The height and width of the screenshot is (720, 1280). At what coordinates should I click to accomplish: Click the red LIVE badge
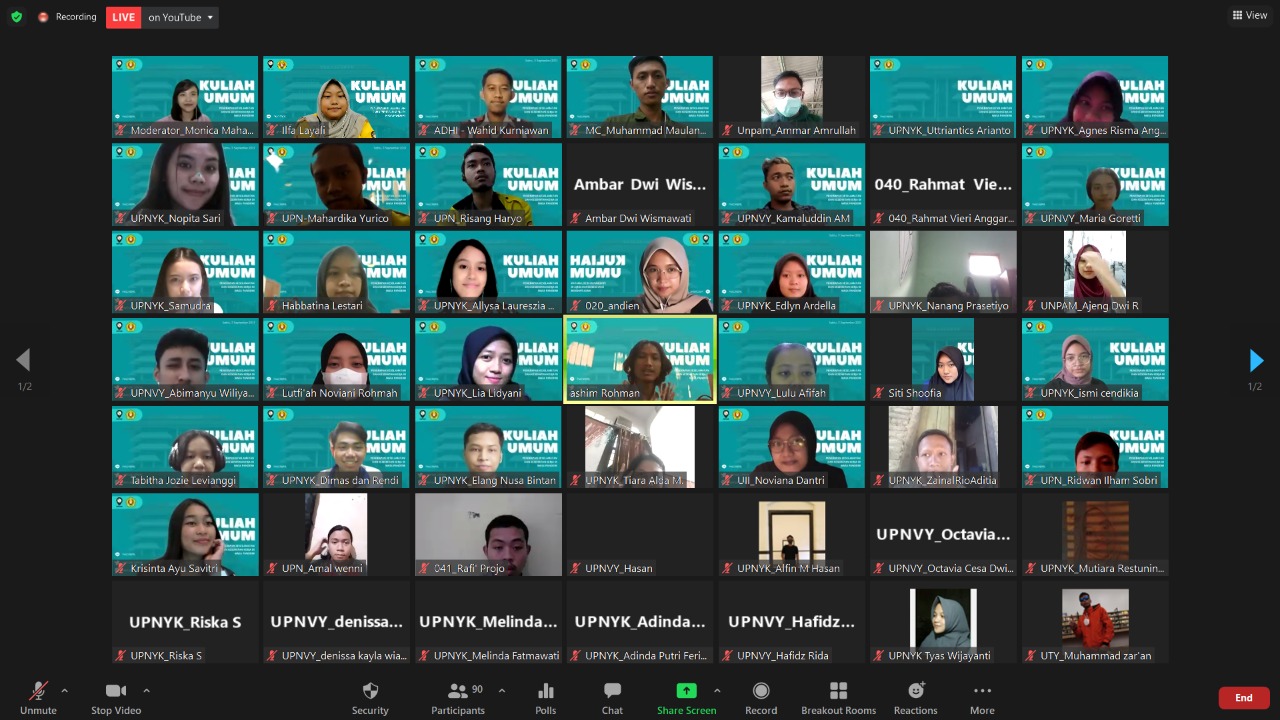(x=124, y=17)
